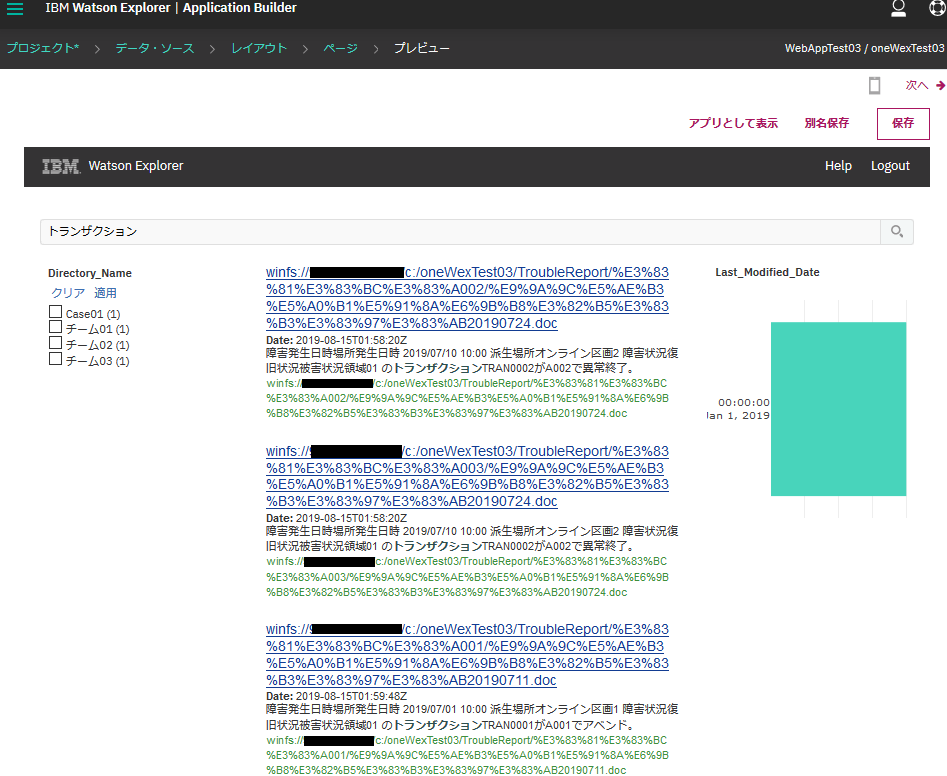Select the プレビュー breadcrumb step
This screenshot has width=947, height=776.
click(x=422, y=48)
